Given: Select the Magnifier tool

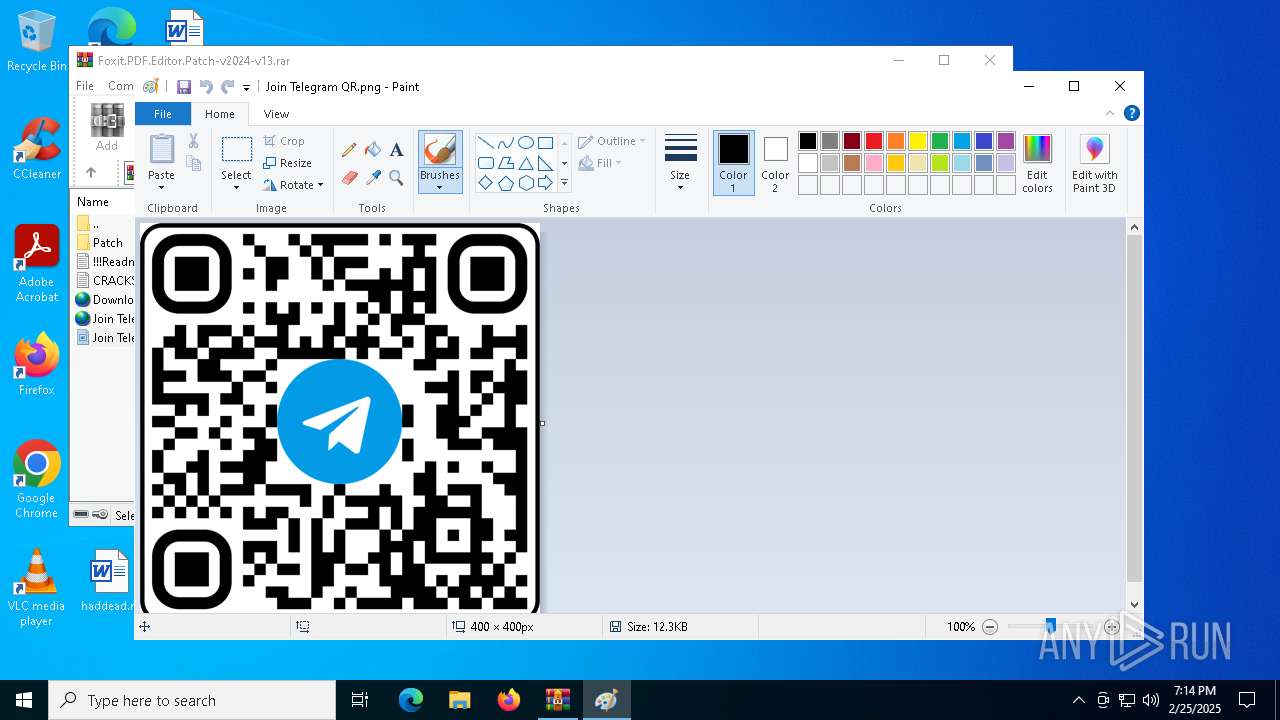Looking at the screenshot, I should coord(396,178).
